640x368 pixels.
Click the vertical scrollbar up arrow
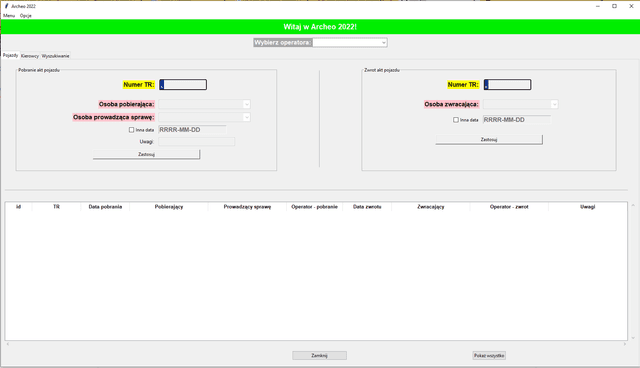tap(633, 205)
